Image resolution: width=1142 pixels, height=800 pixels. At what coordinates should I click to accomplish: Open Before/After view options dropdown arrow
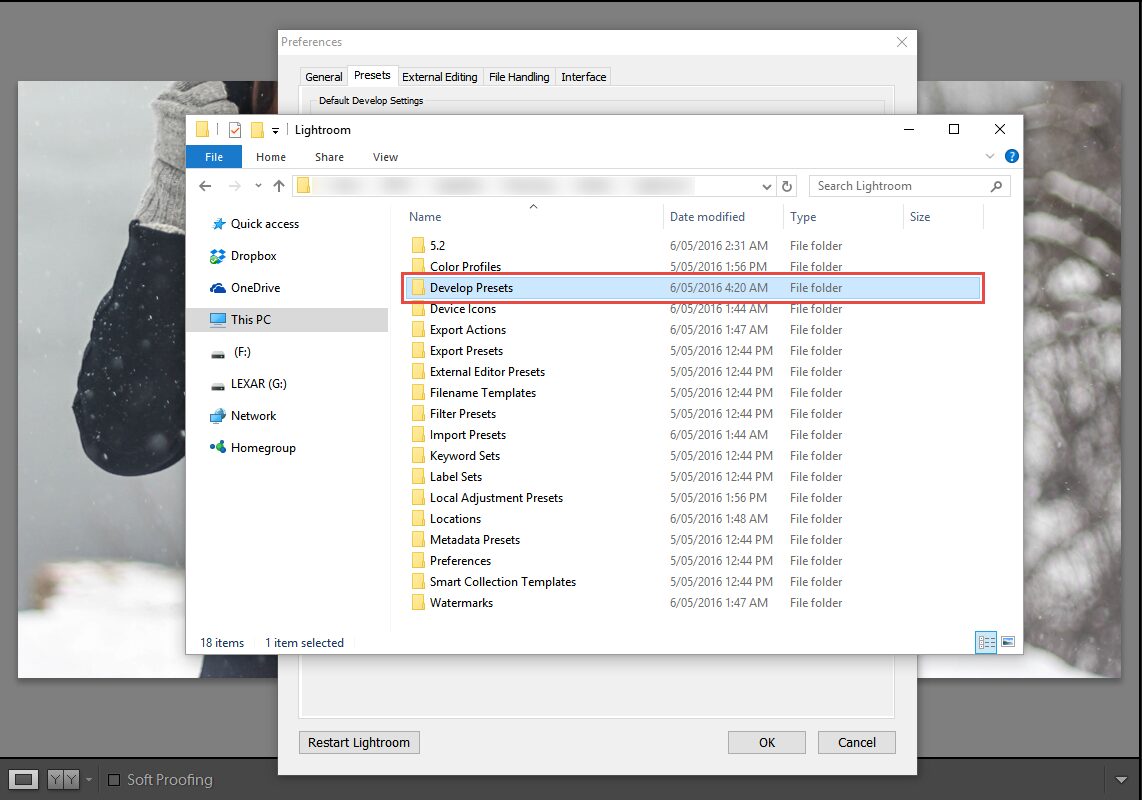(89, 780)
